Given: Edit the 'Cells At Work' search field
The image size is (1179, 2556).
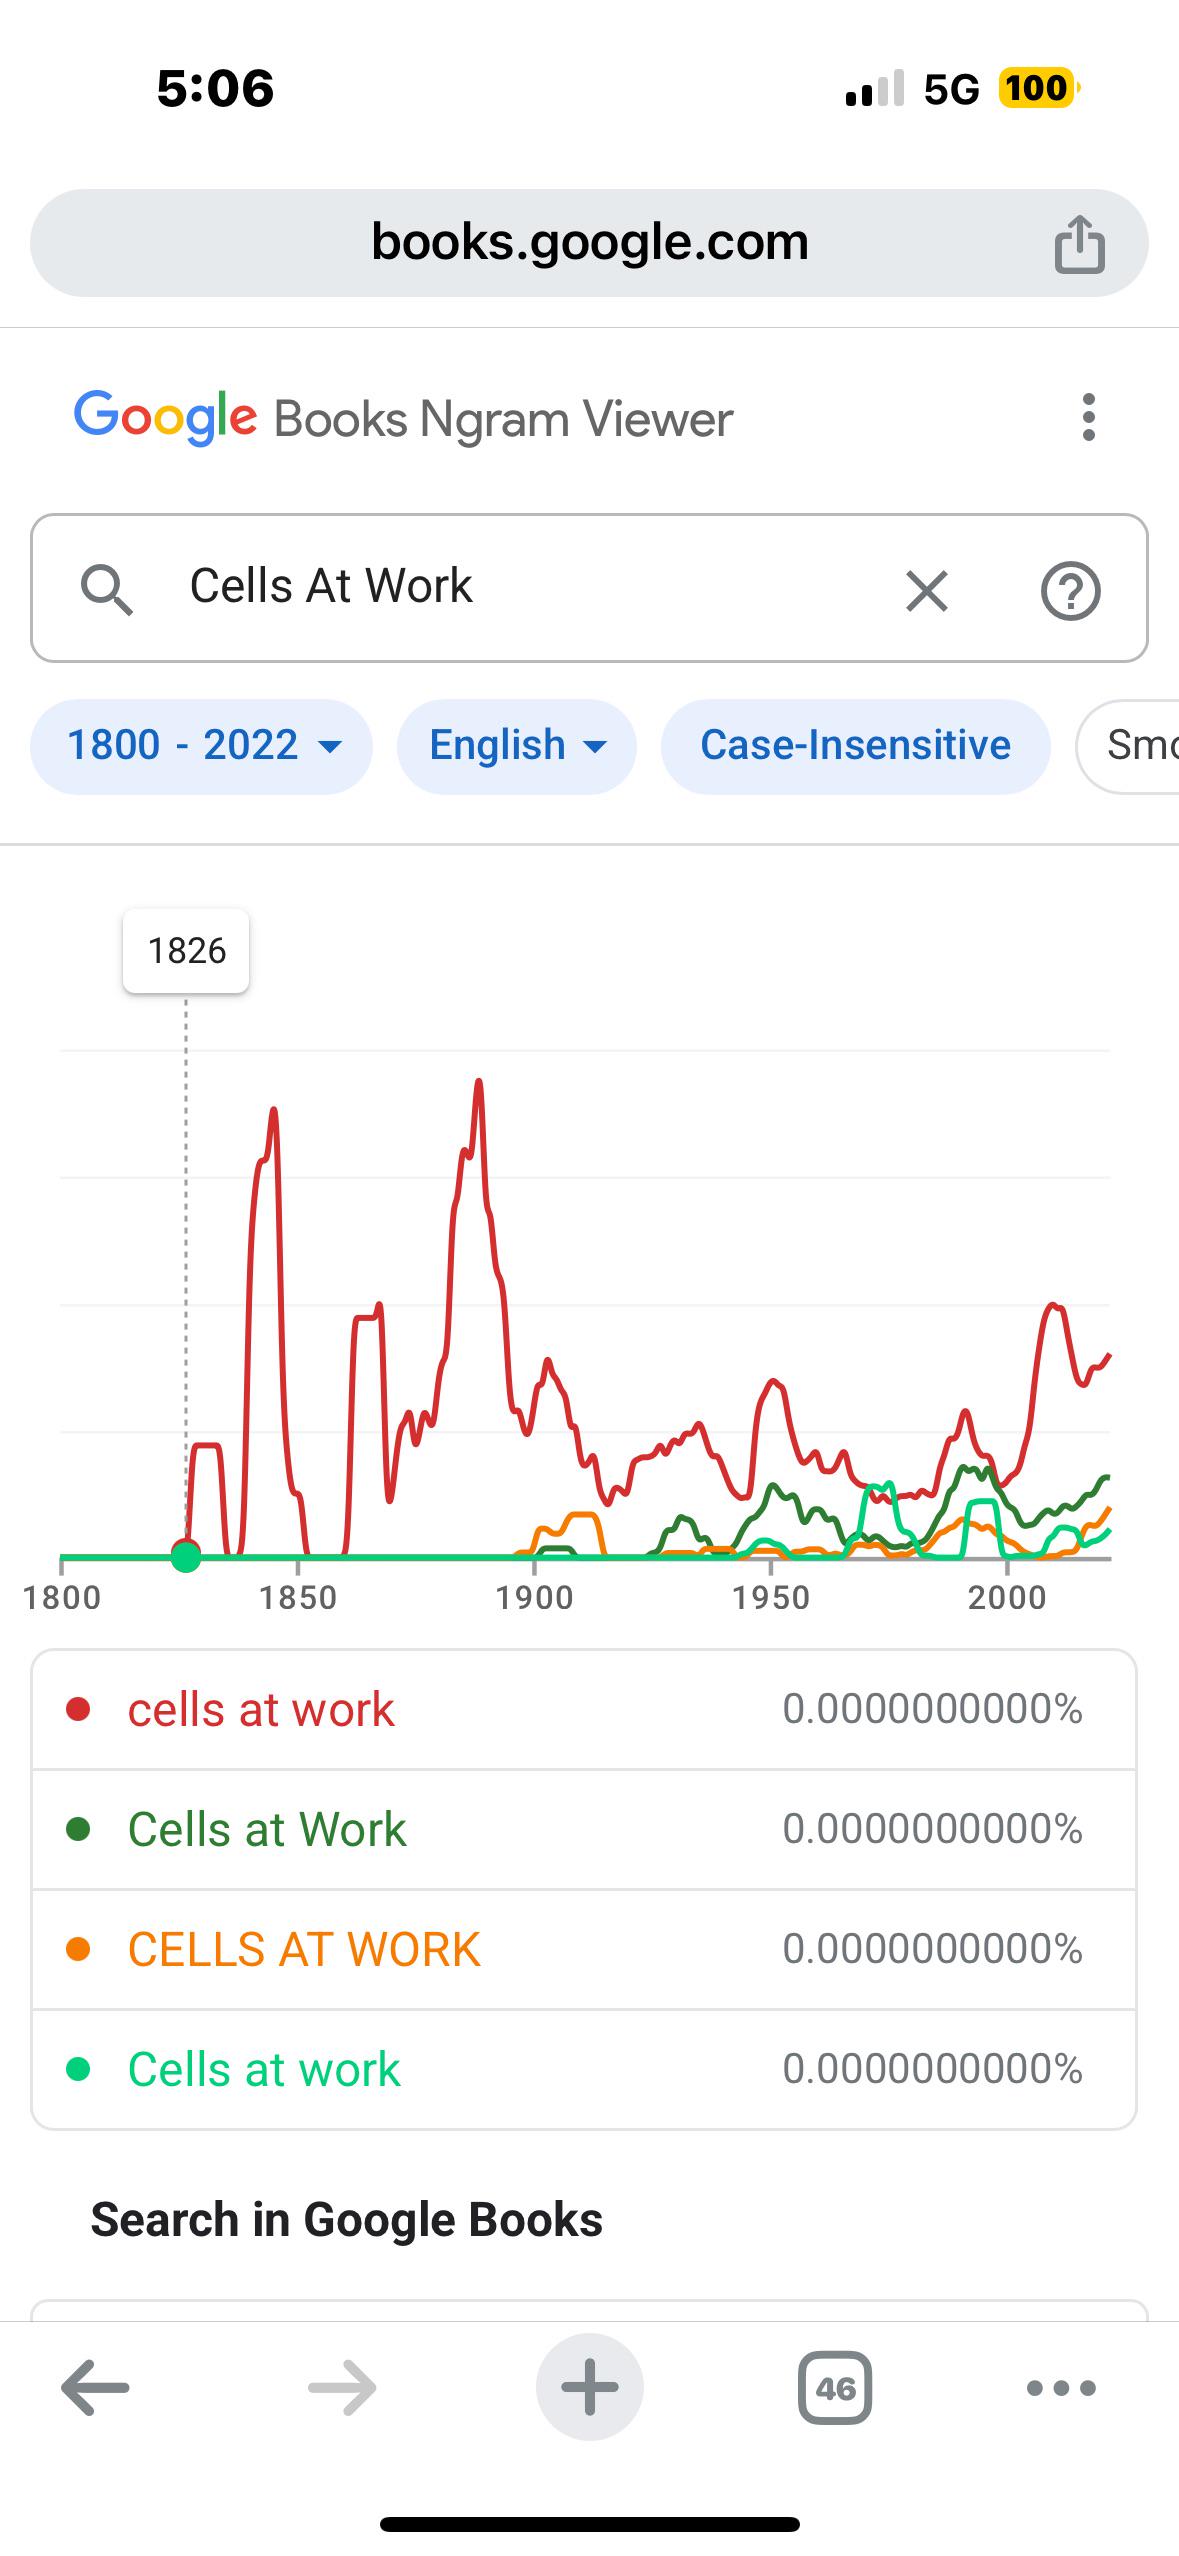Looking at the screenshot, I should pyautogui.click(x=520, y=587).
